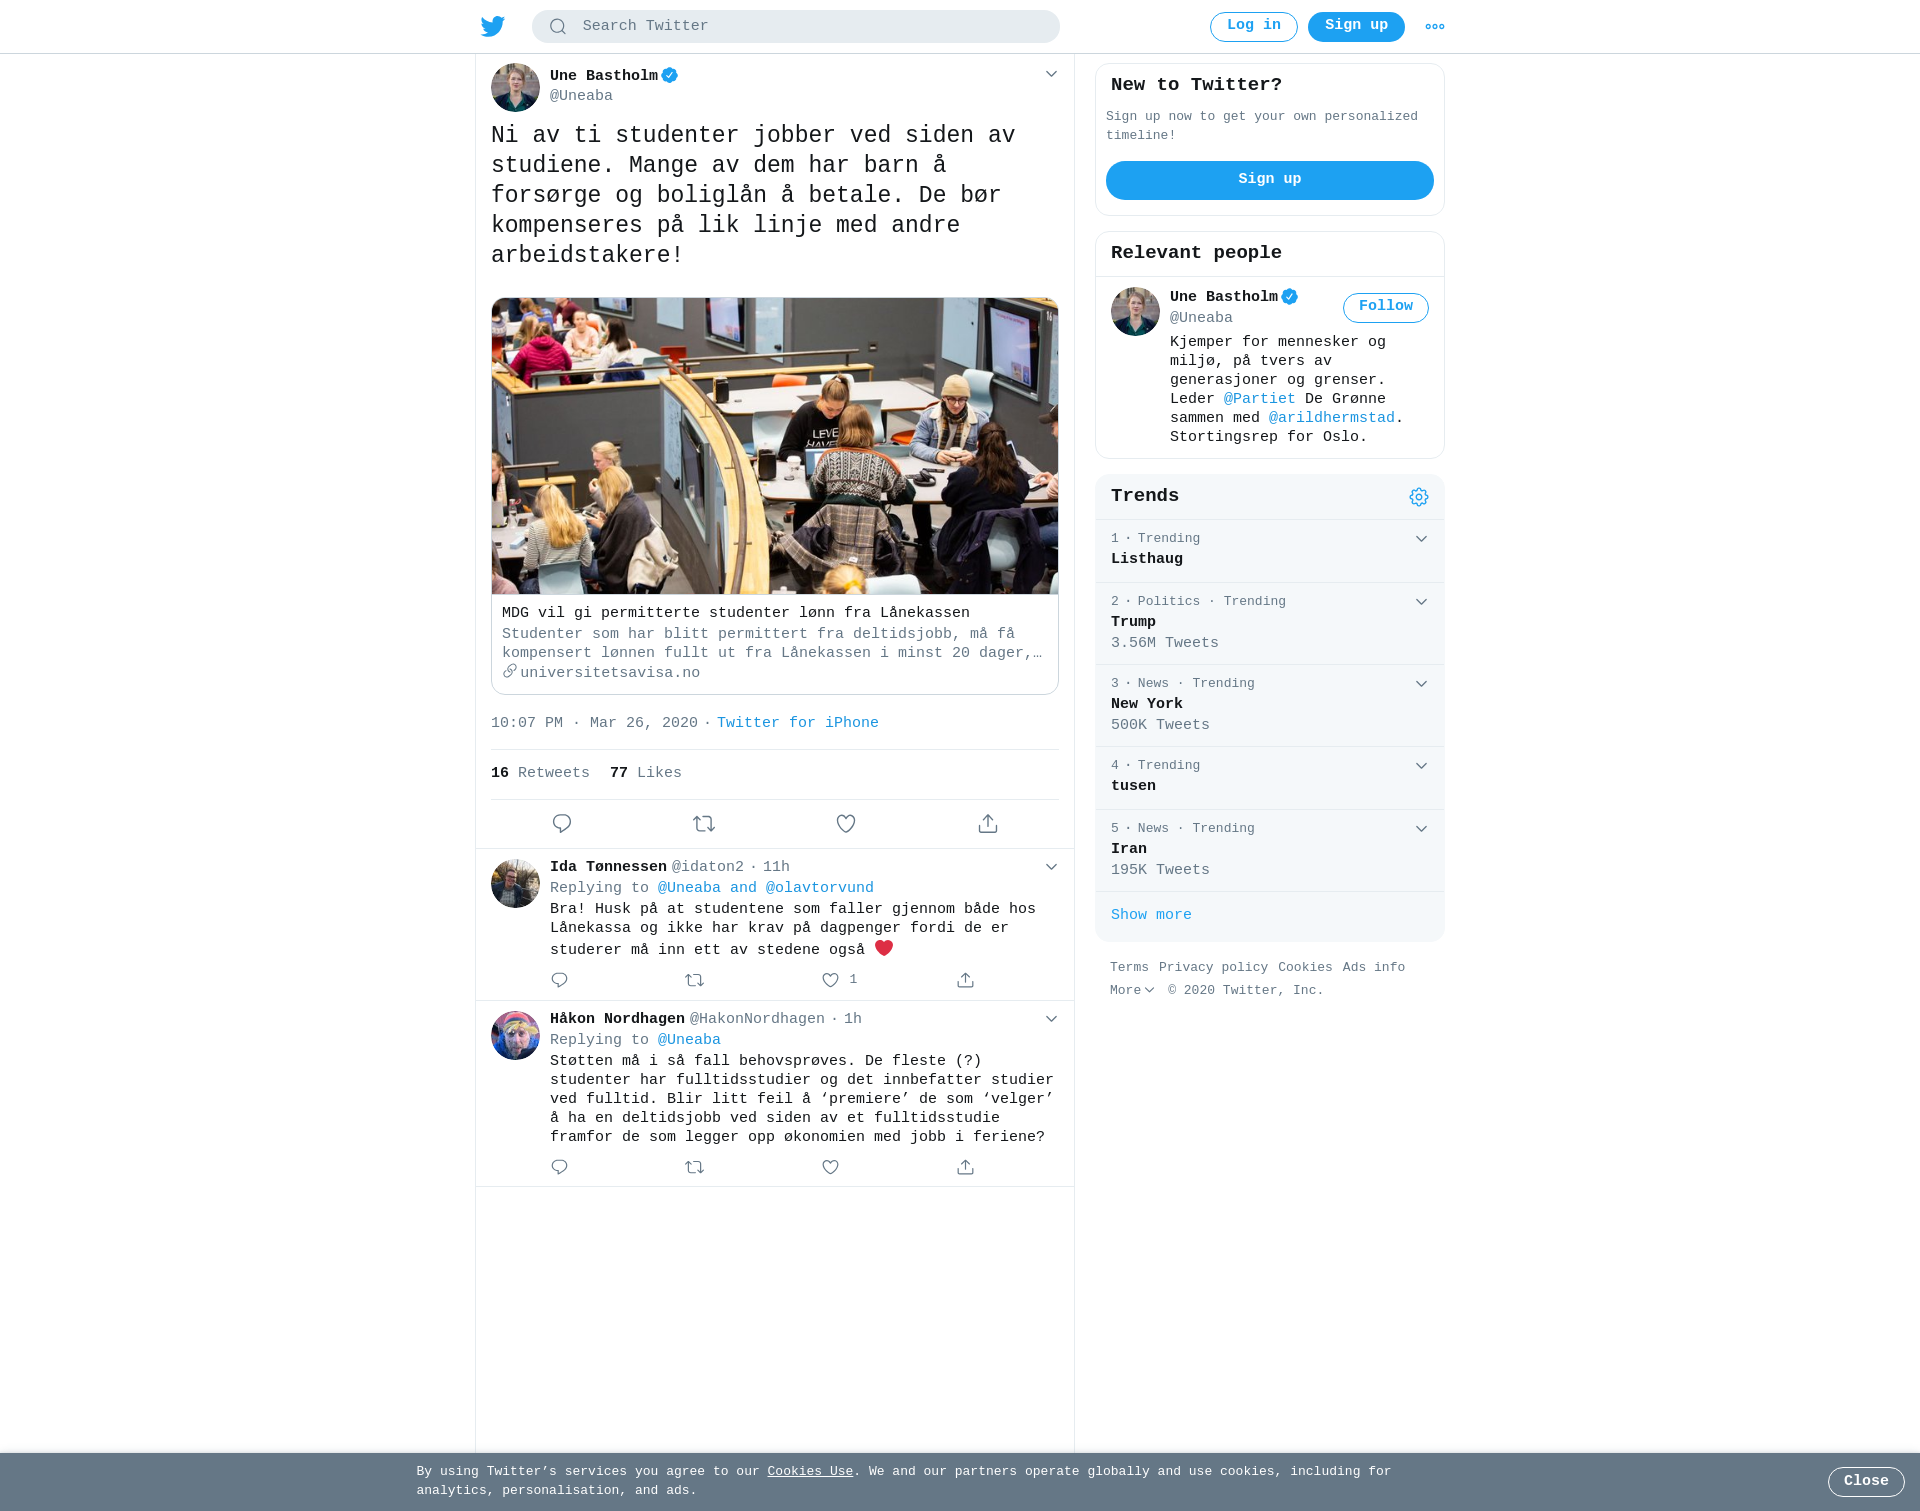
Task: Expand options chevron on main tweet
Action: (x=1051, y=74)
